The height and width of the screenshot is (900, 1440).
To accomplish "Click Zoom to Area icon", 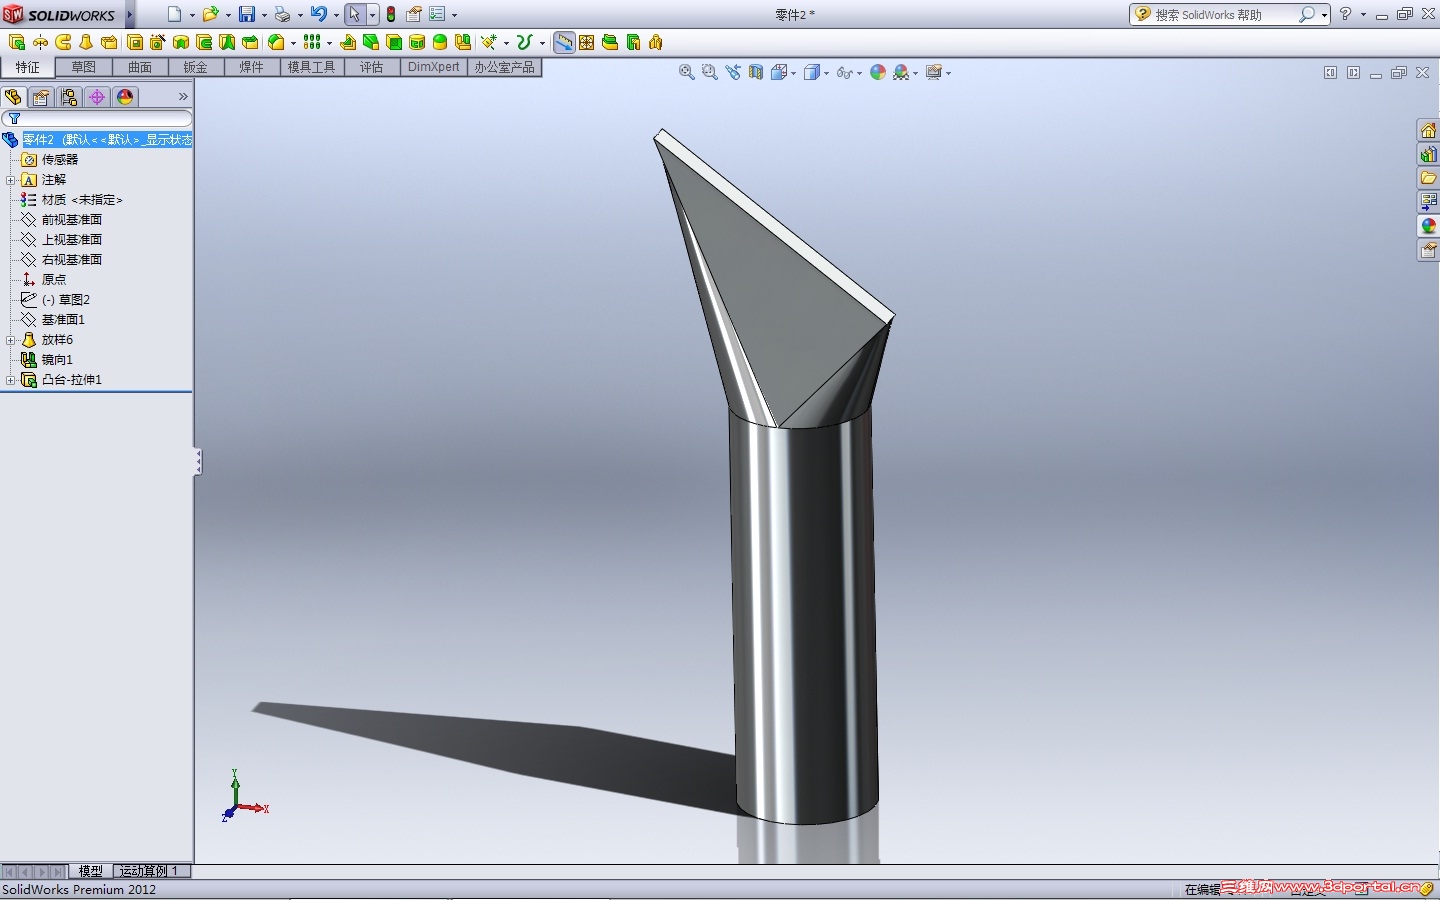I will coord(709,72).
